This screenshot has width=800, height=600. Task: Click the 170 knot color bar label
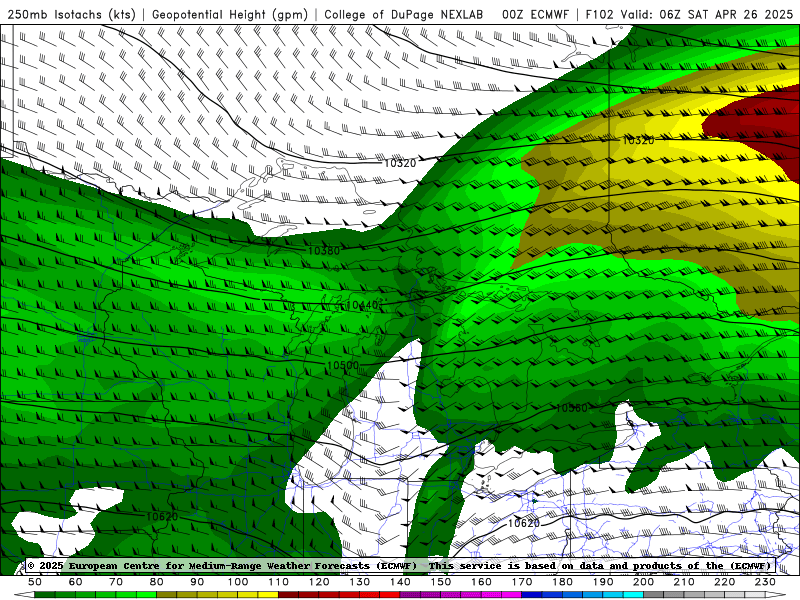(522, 582)
